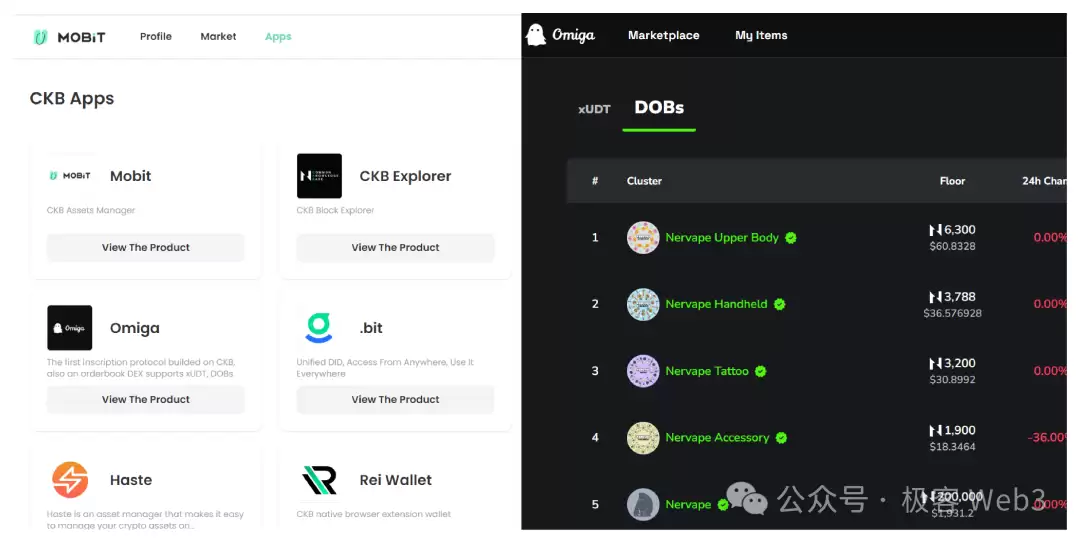The width and height of the screenshot is (1080, 543).
Task: Select the Rei Wallet icon
Action: point(320,480)
